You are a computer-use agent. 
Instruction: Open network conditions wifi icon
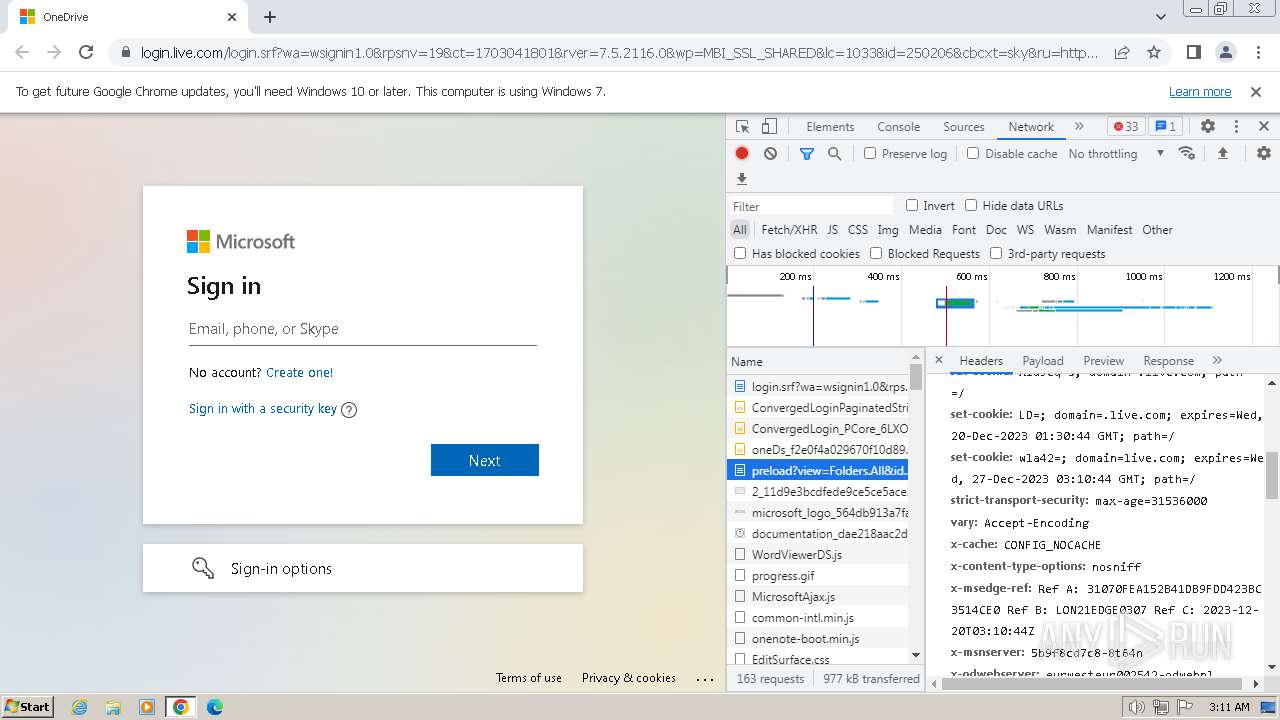click(1187, 153)
